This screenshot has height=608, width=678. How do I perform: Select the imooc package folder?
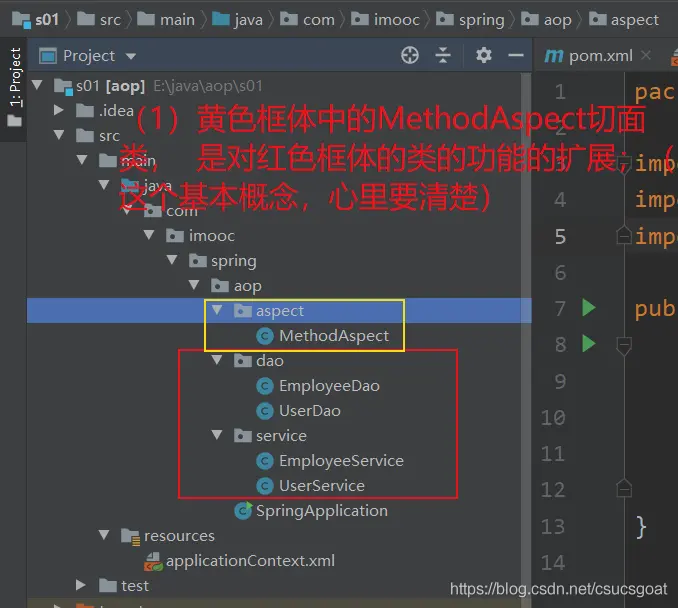click(201, 236)
